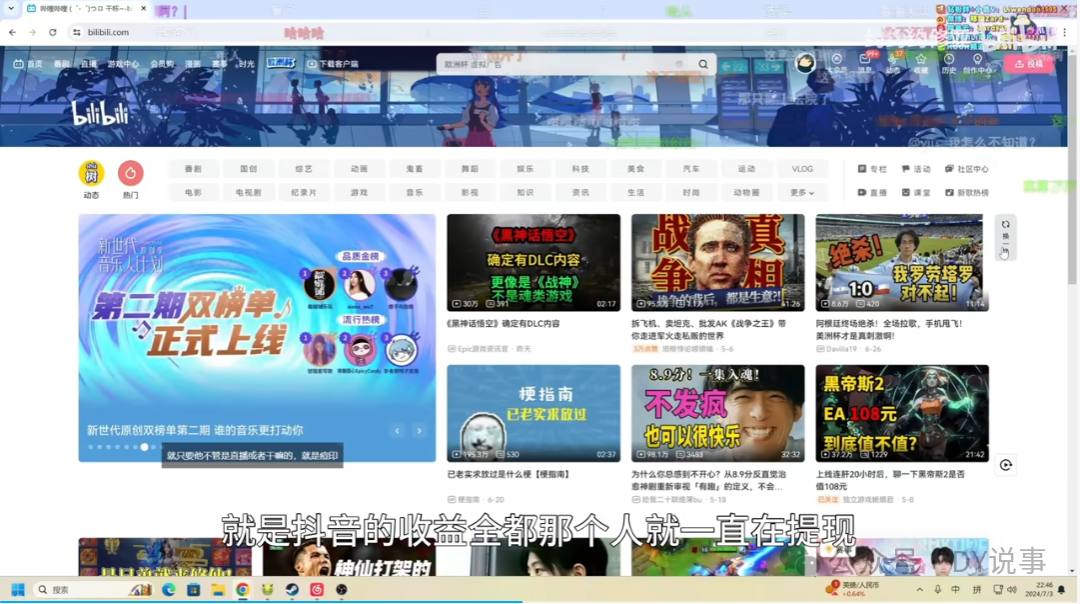
Task: Click the pink 投稿 upload button
Action: (1029, 63)
